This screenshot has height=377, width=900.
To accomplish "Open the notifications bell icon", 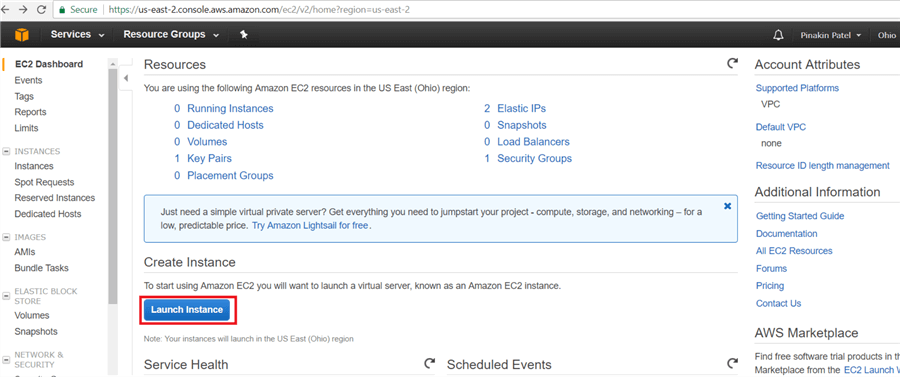I will click(778, 35).
